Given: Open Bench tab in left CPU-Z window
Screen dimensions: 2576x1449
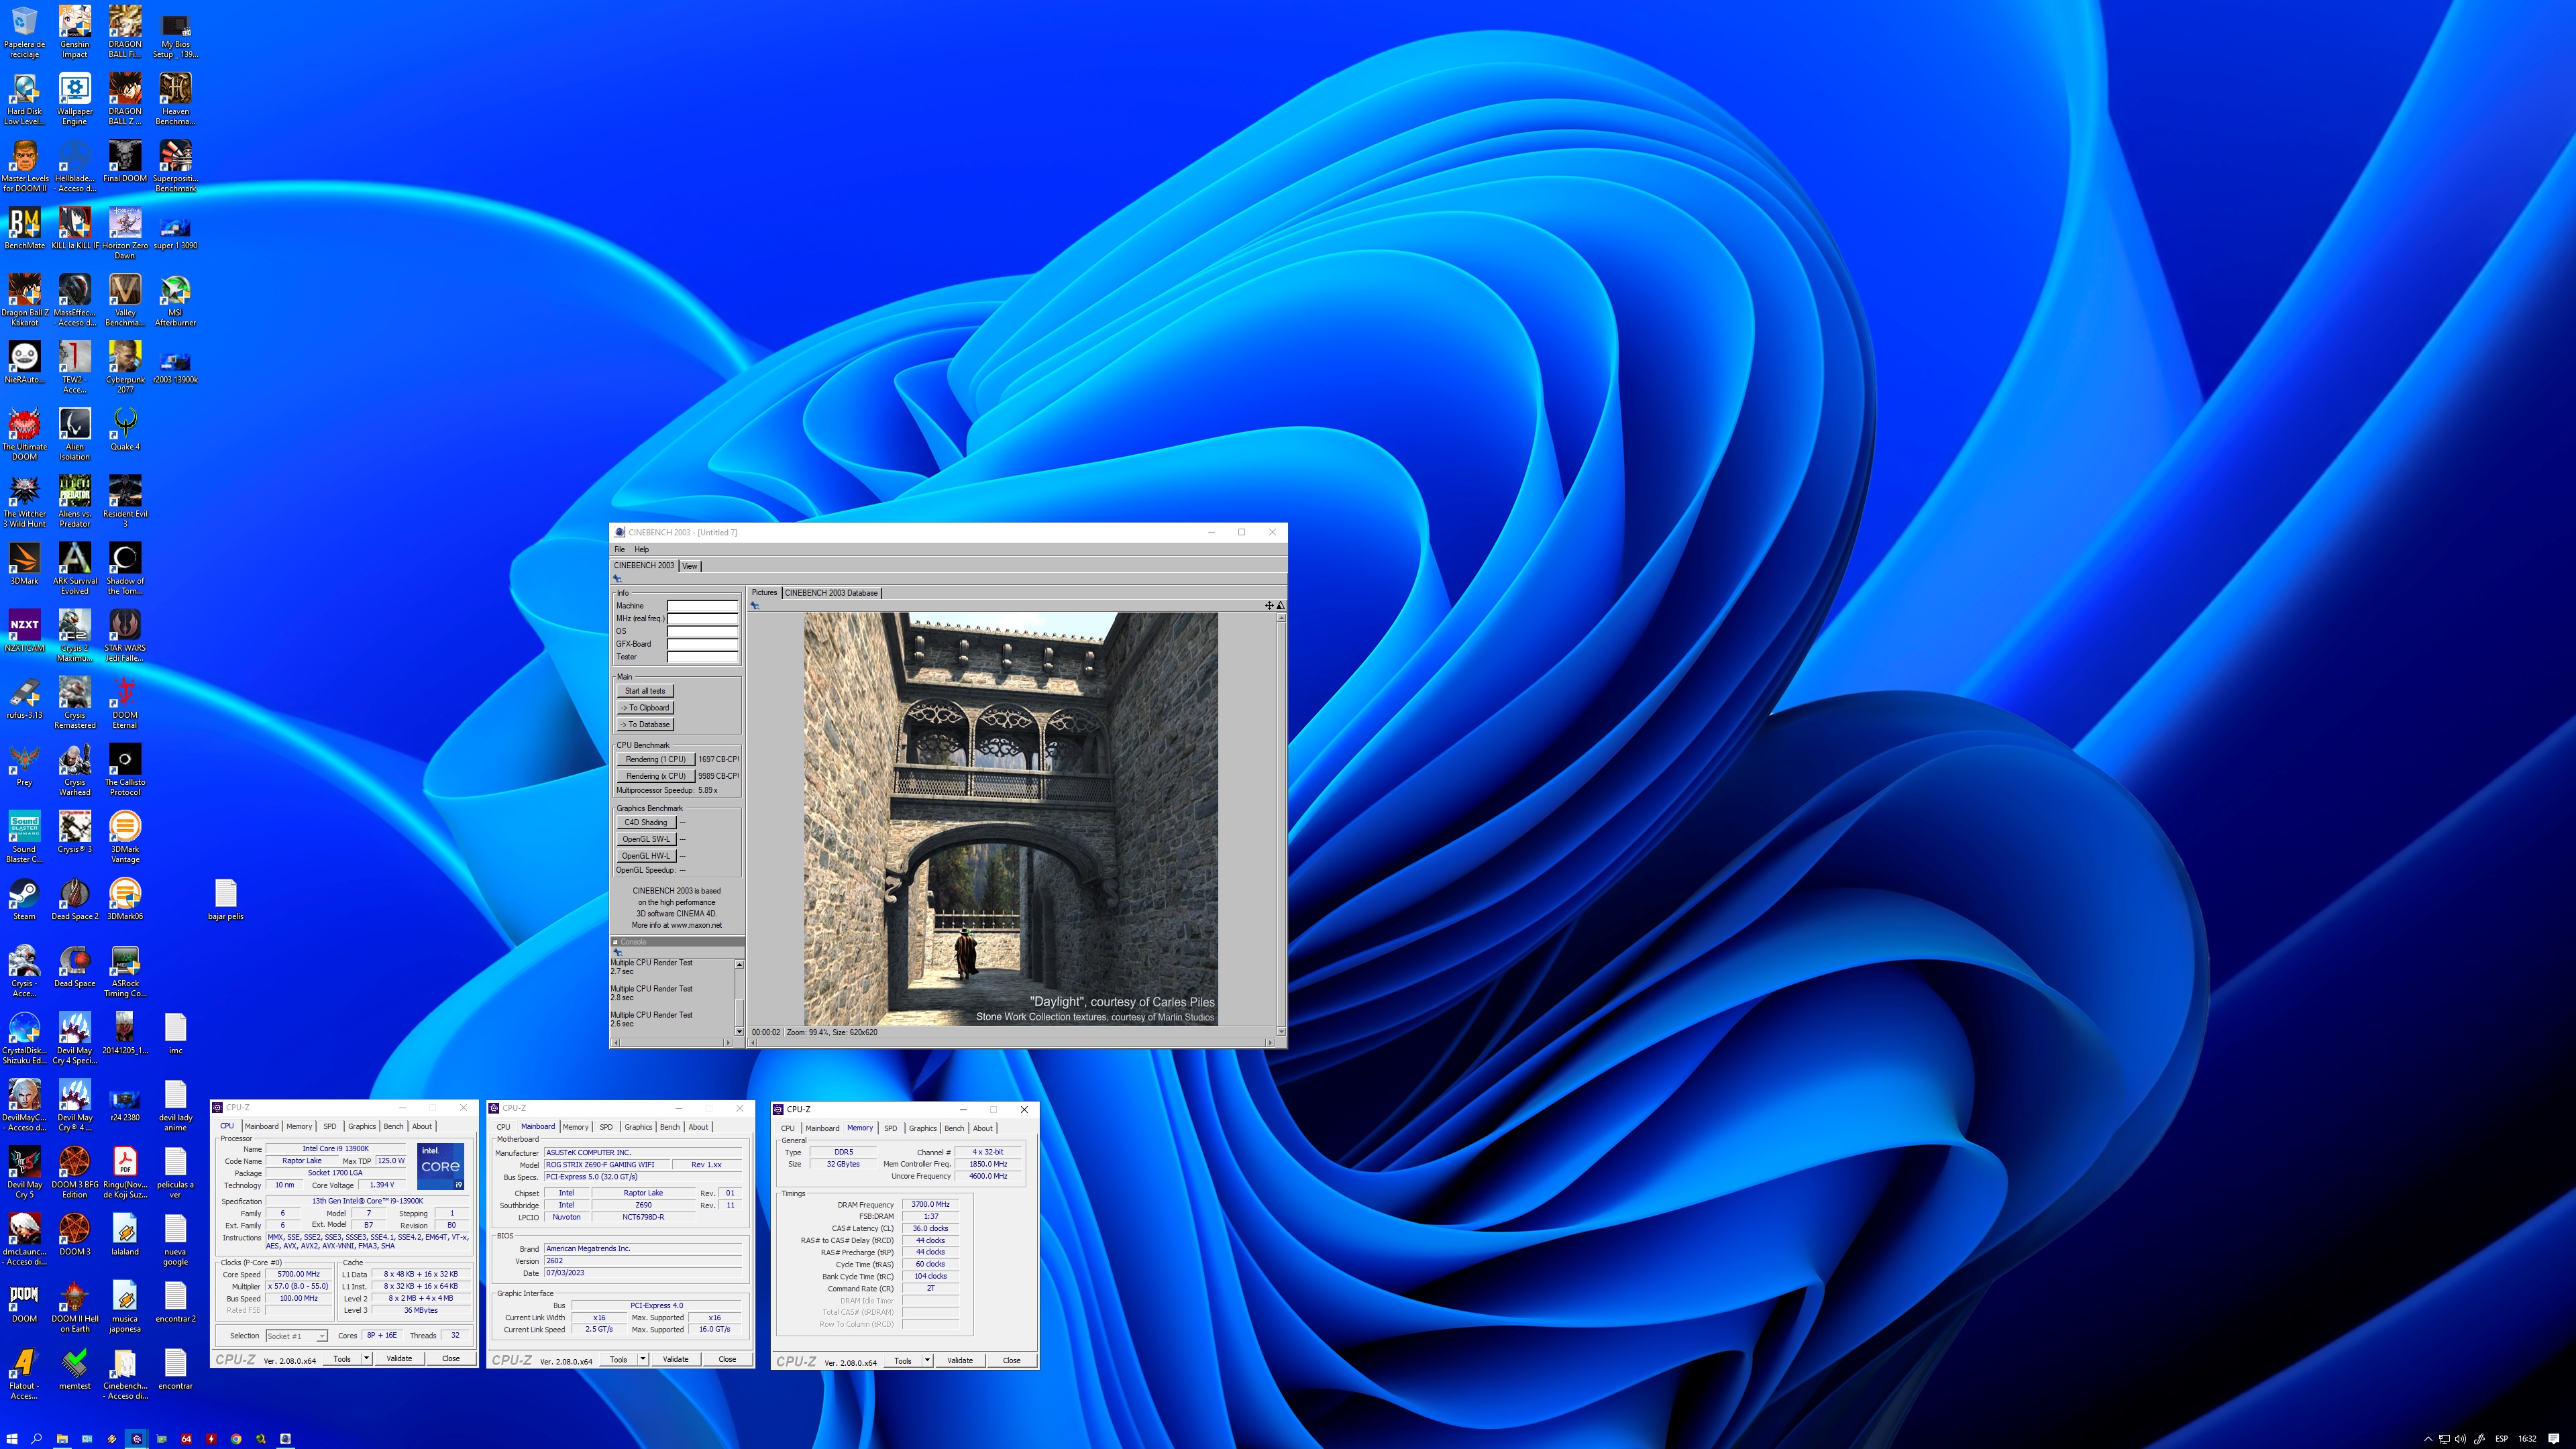Looking at the screenshot, I should [x=394, y=1127].
